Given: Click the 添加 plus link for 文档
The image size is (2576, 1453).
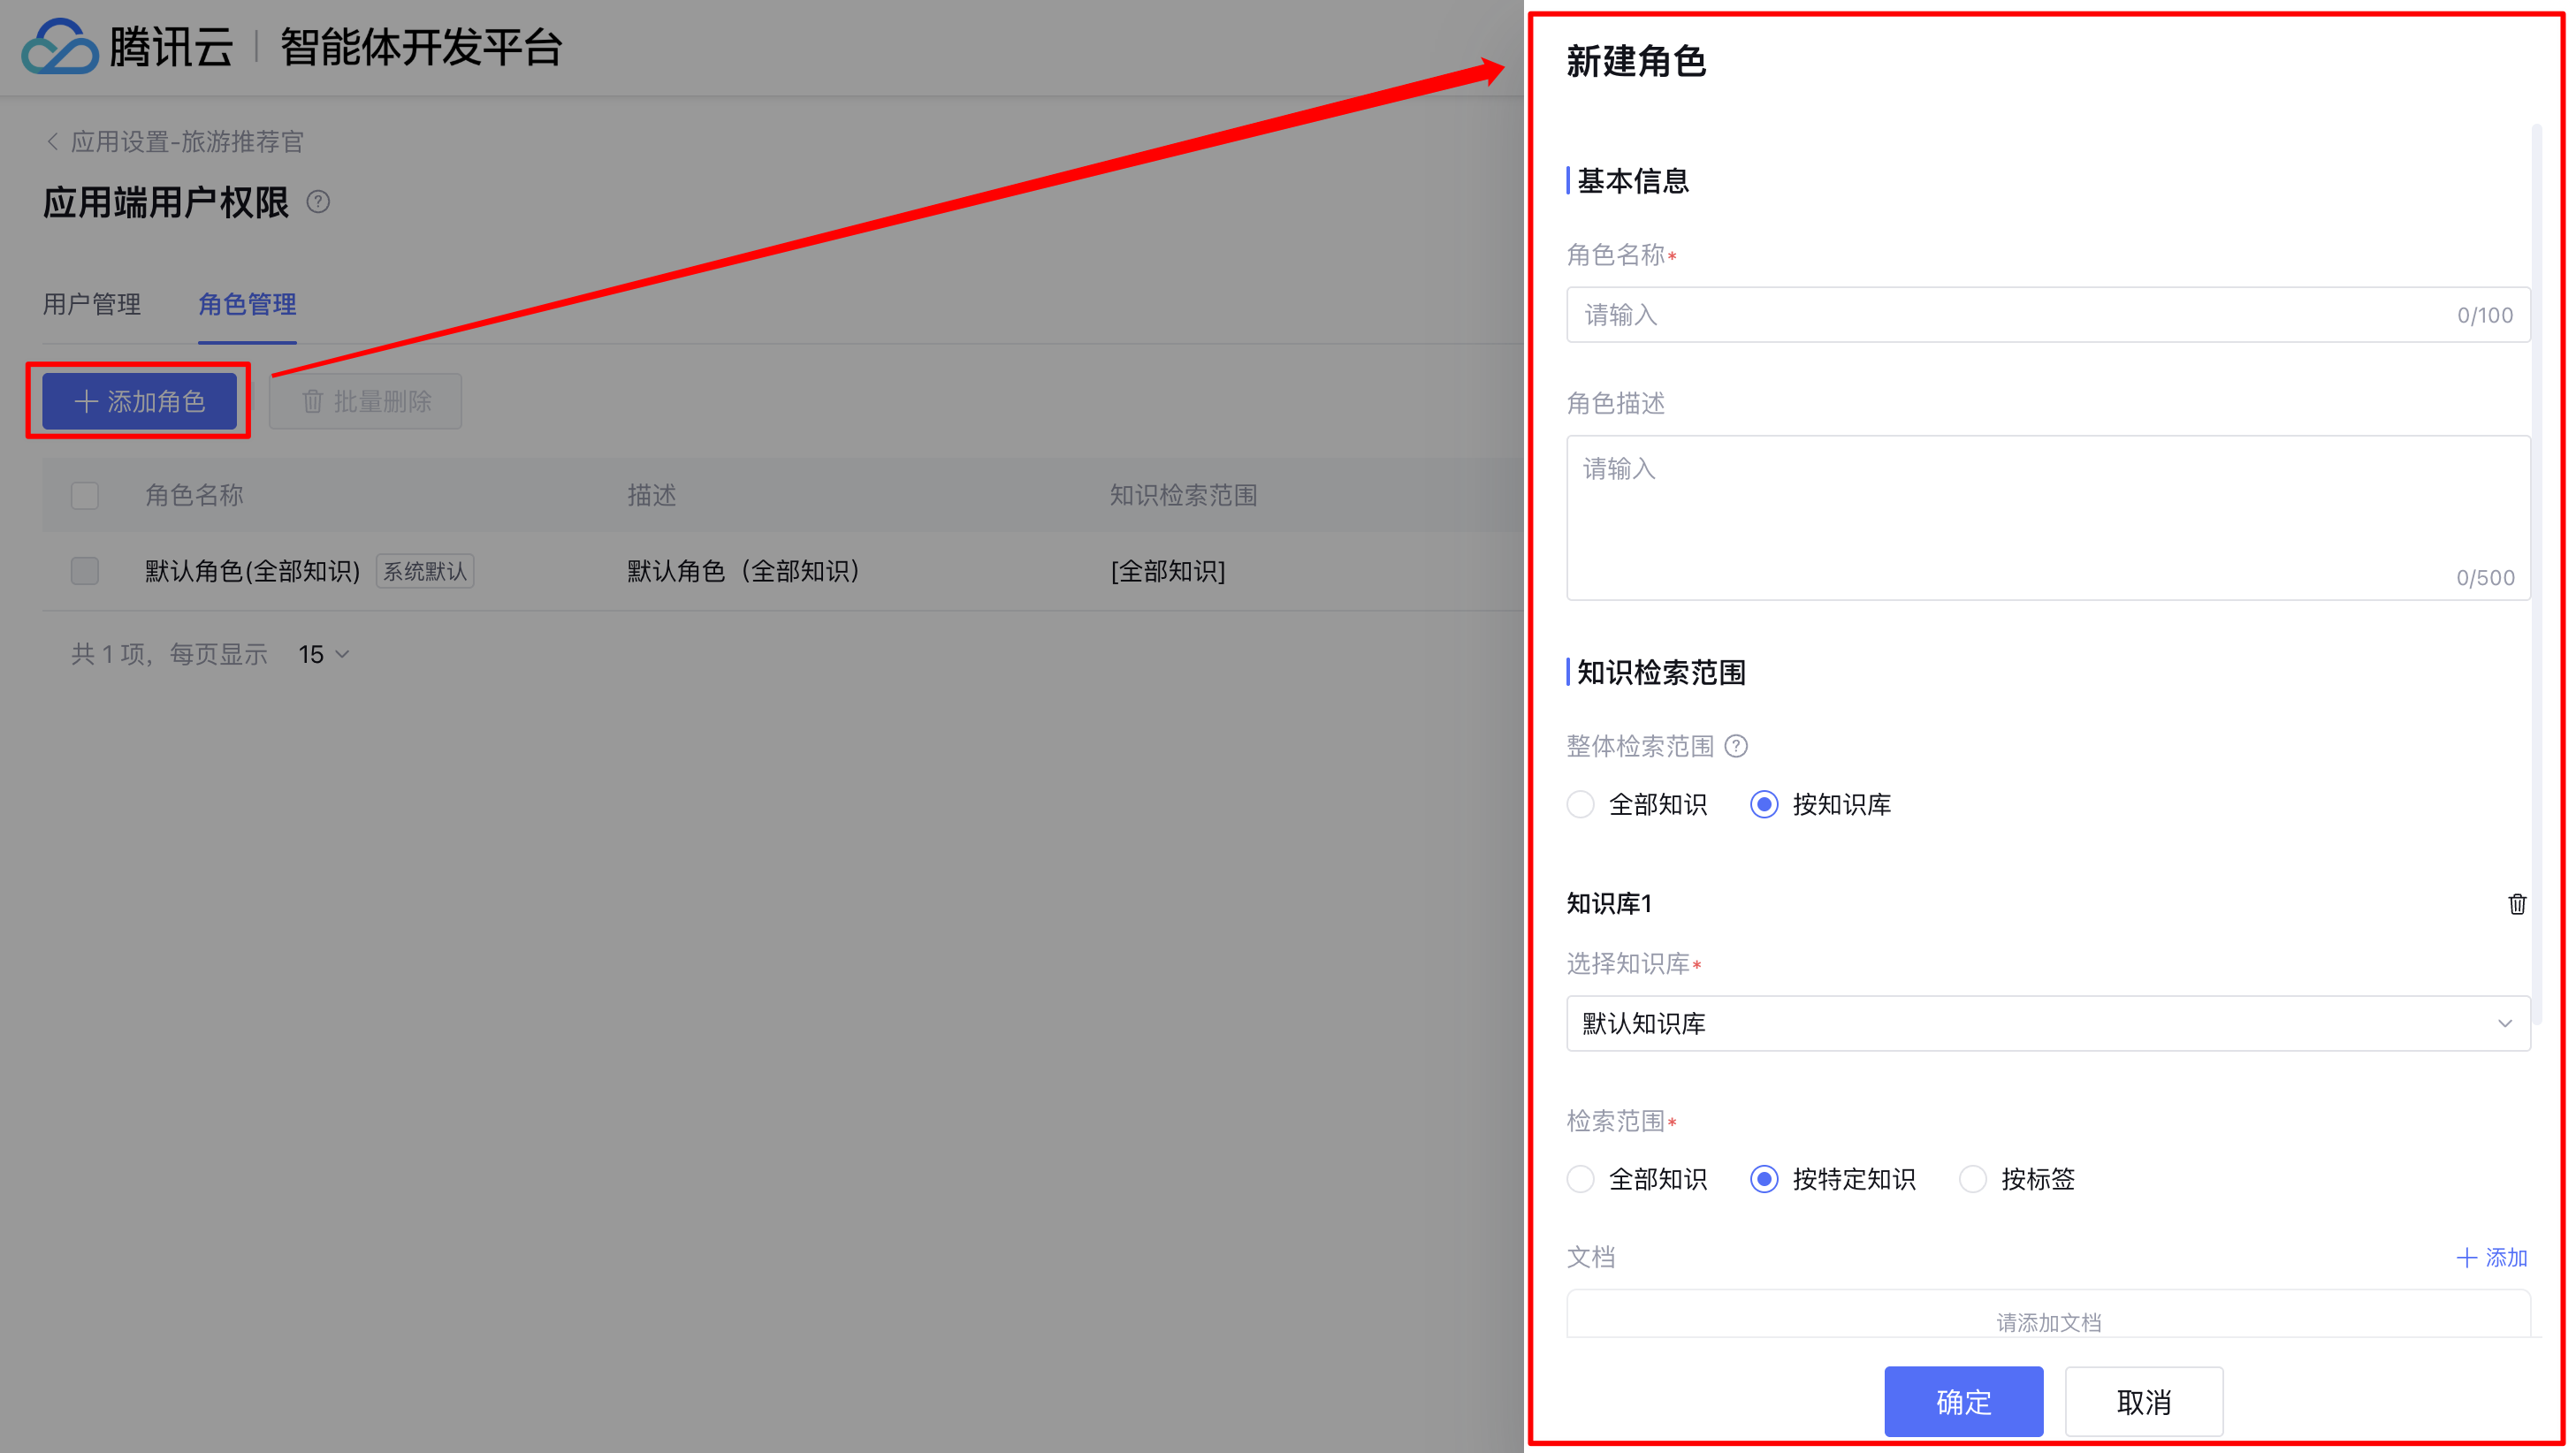Looking at the screenshot, I should point(2491,1257).
